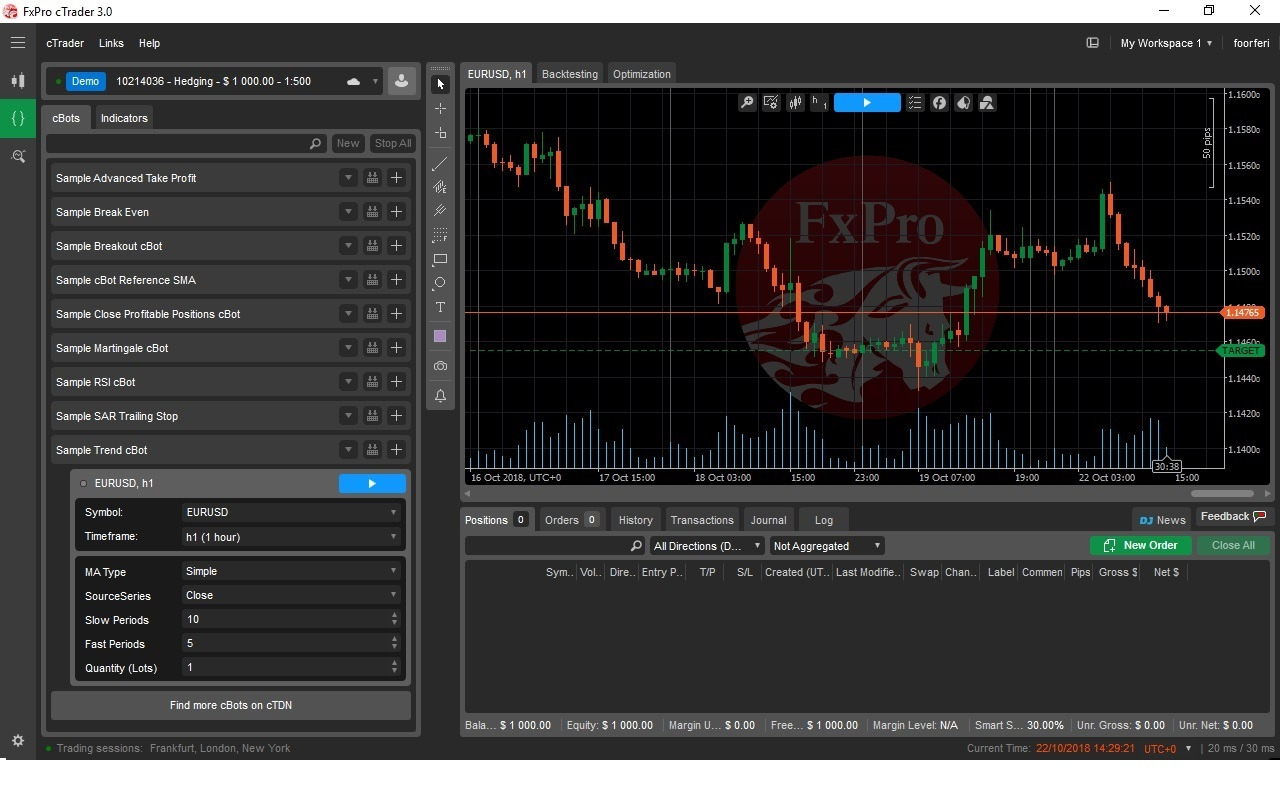Click the chart horizontal scrollbar
Screen dimensions: 1280x789
pos(1222,493)
